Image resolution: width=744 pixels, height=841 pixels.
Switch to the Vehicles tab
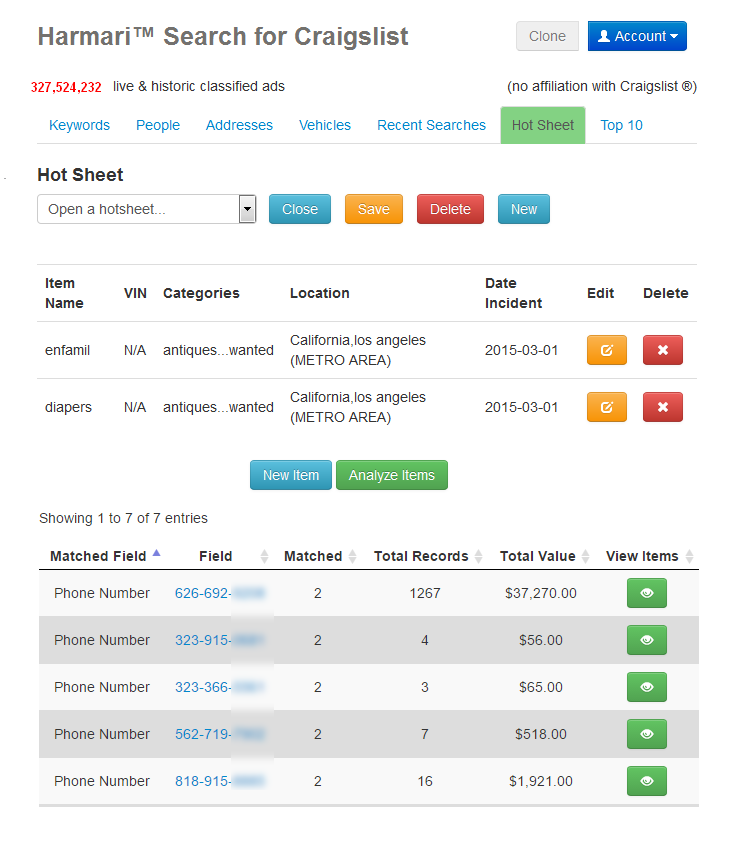click(x=325, y=126)
